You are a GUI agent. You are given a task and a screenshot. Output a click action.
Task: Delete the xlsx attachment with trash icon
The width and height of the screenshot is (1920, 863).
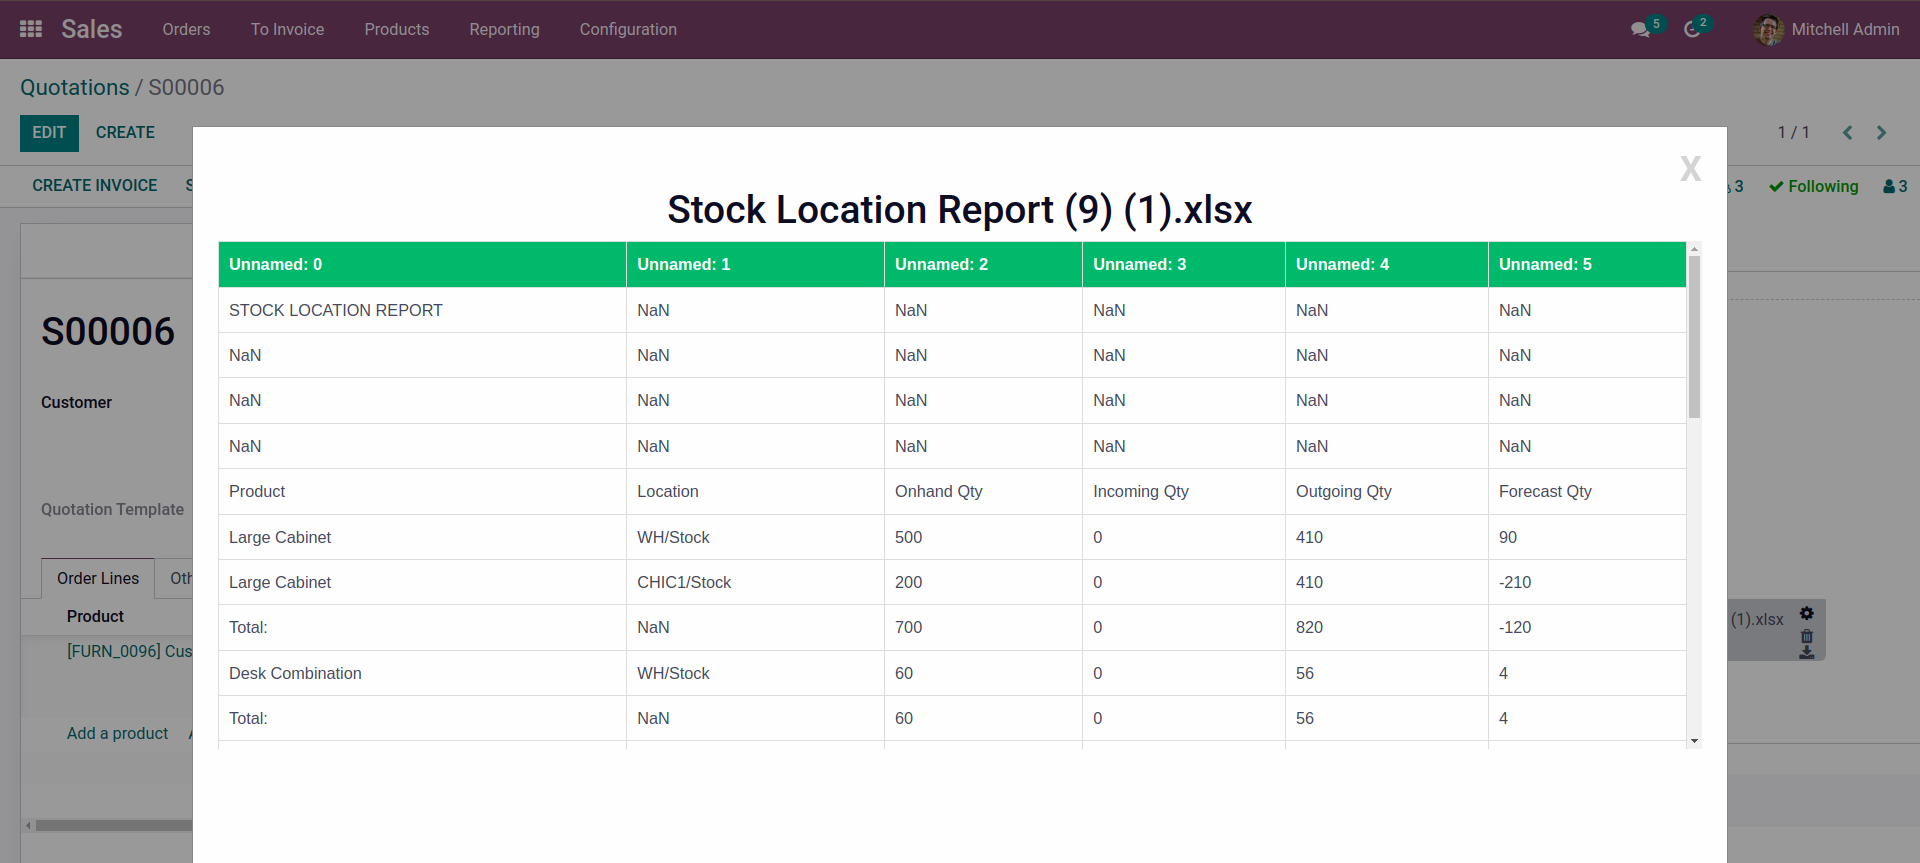click(x=1807, y=636)
